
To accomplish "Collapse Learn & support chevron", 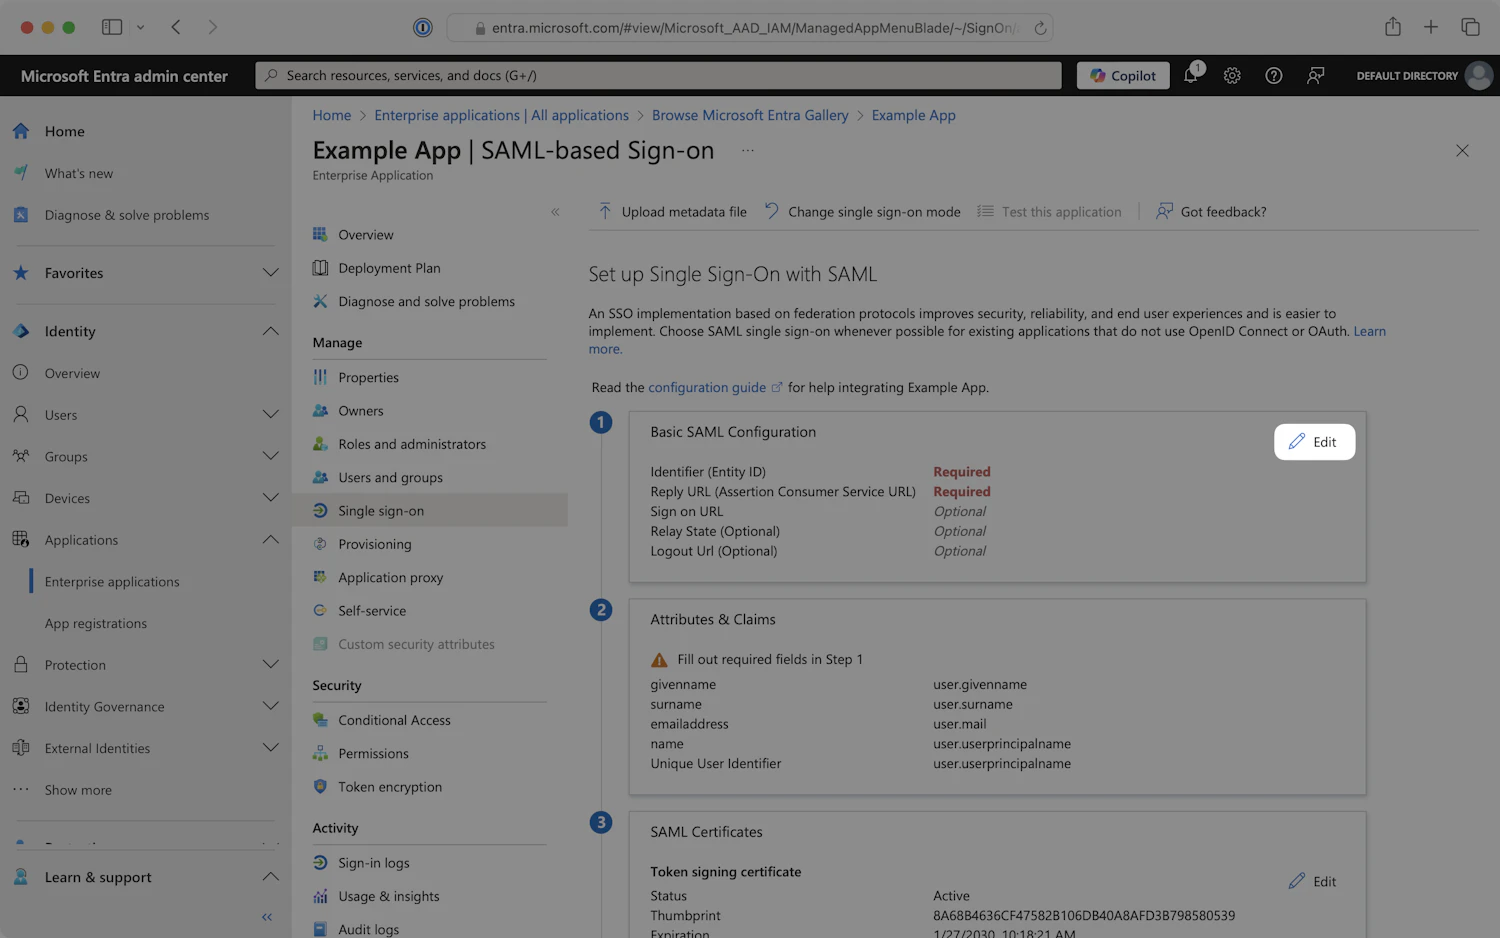I will pyautogui.click(x=271, y=877).
